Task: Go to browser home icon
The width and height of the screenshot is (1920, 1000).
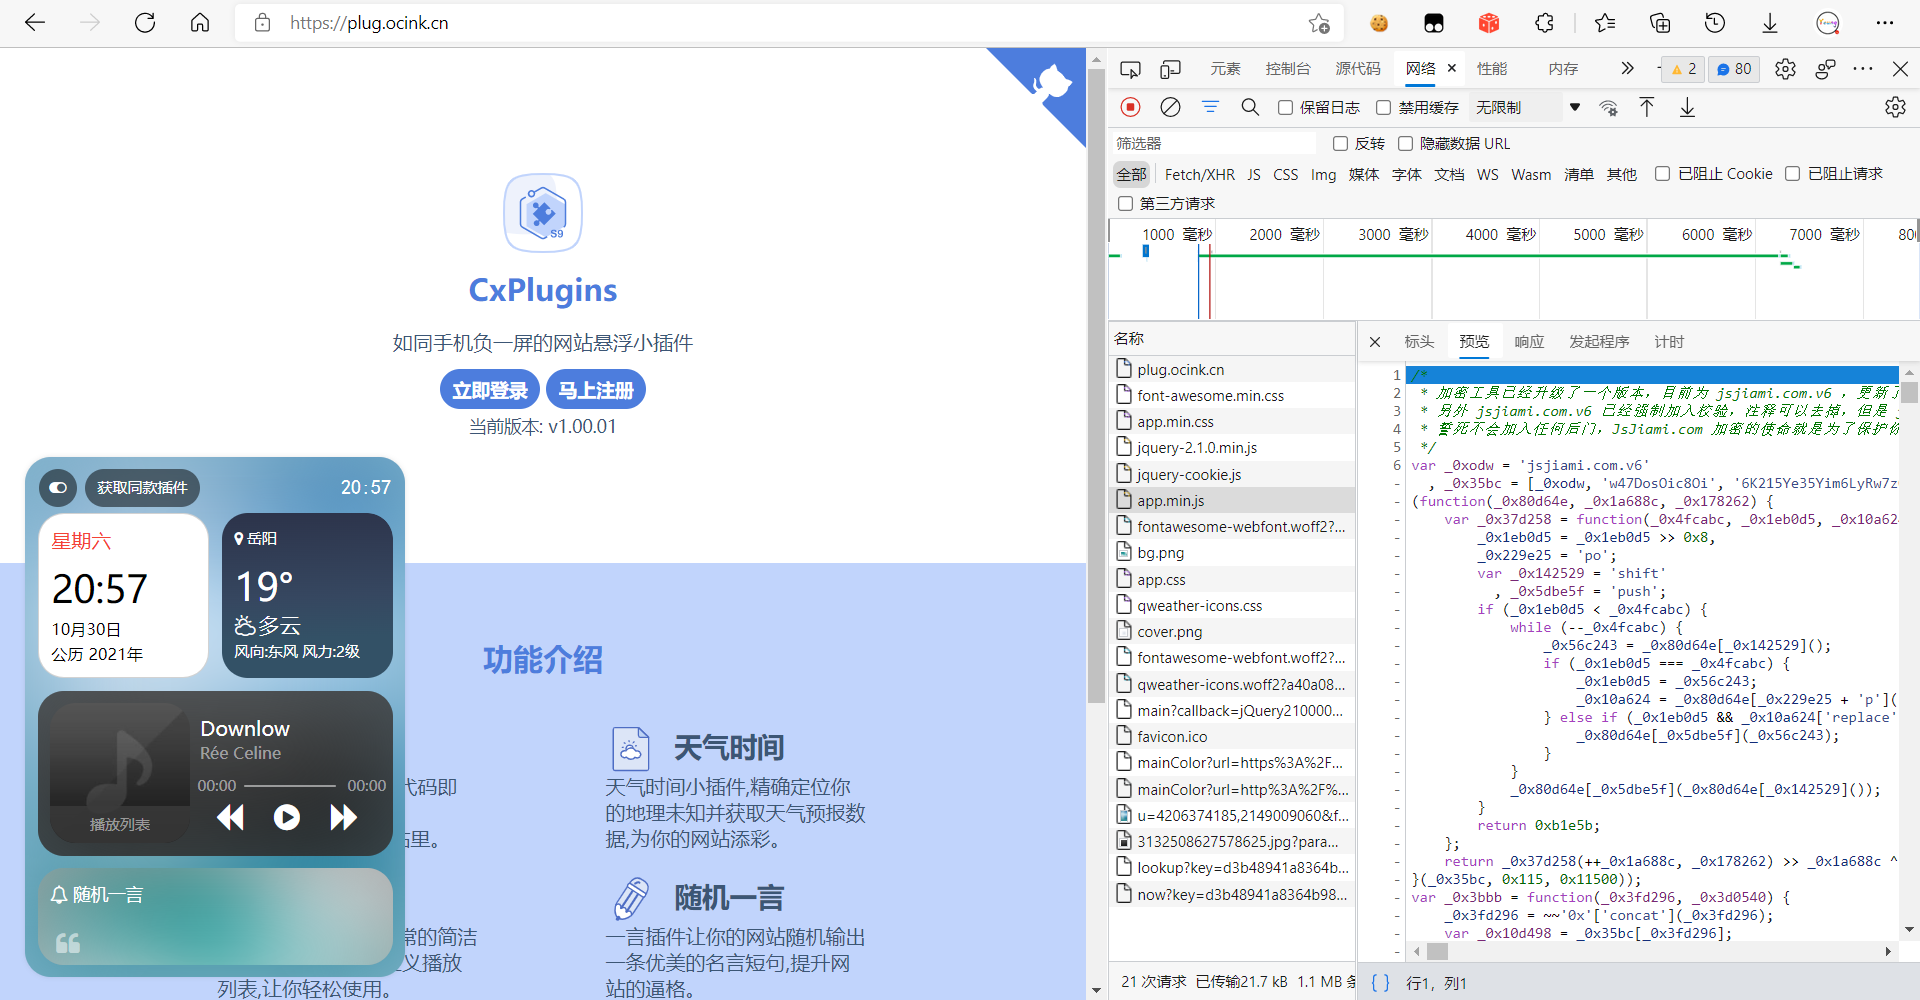Action: click(x=200, y=23)
